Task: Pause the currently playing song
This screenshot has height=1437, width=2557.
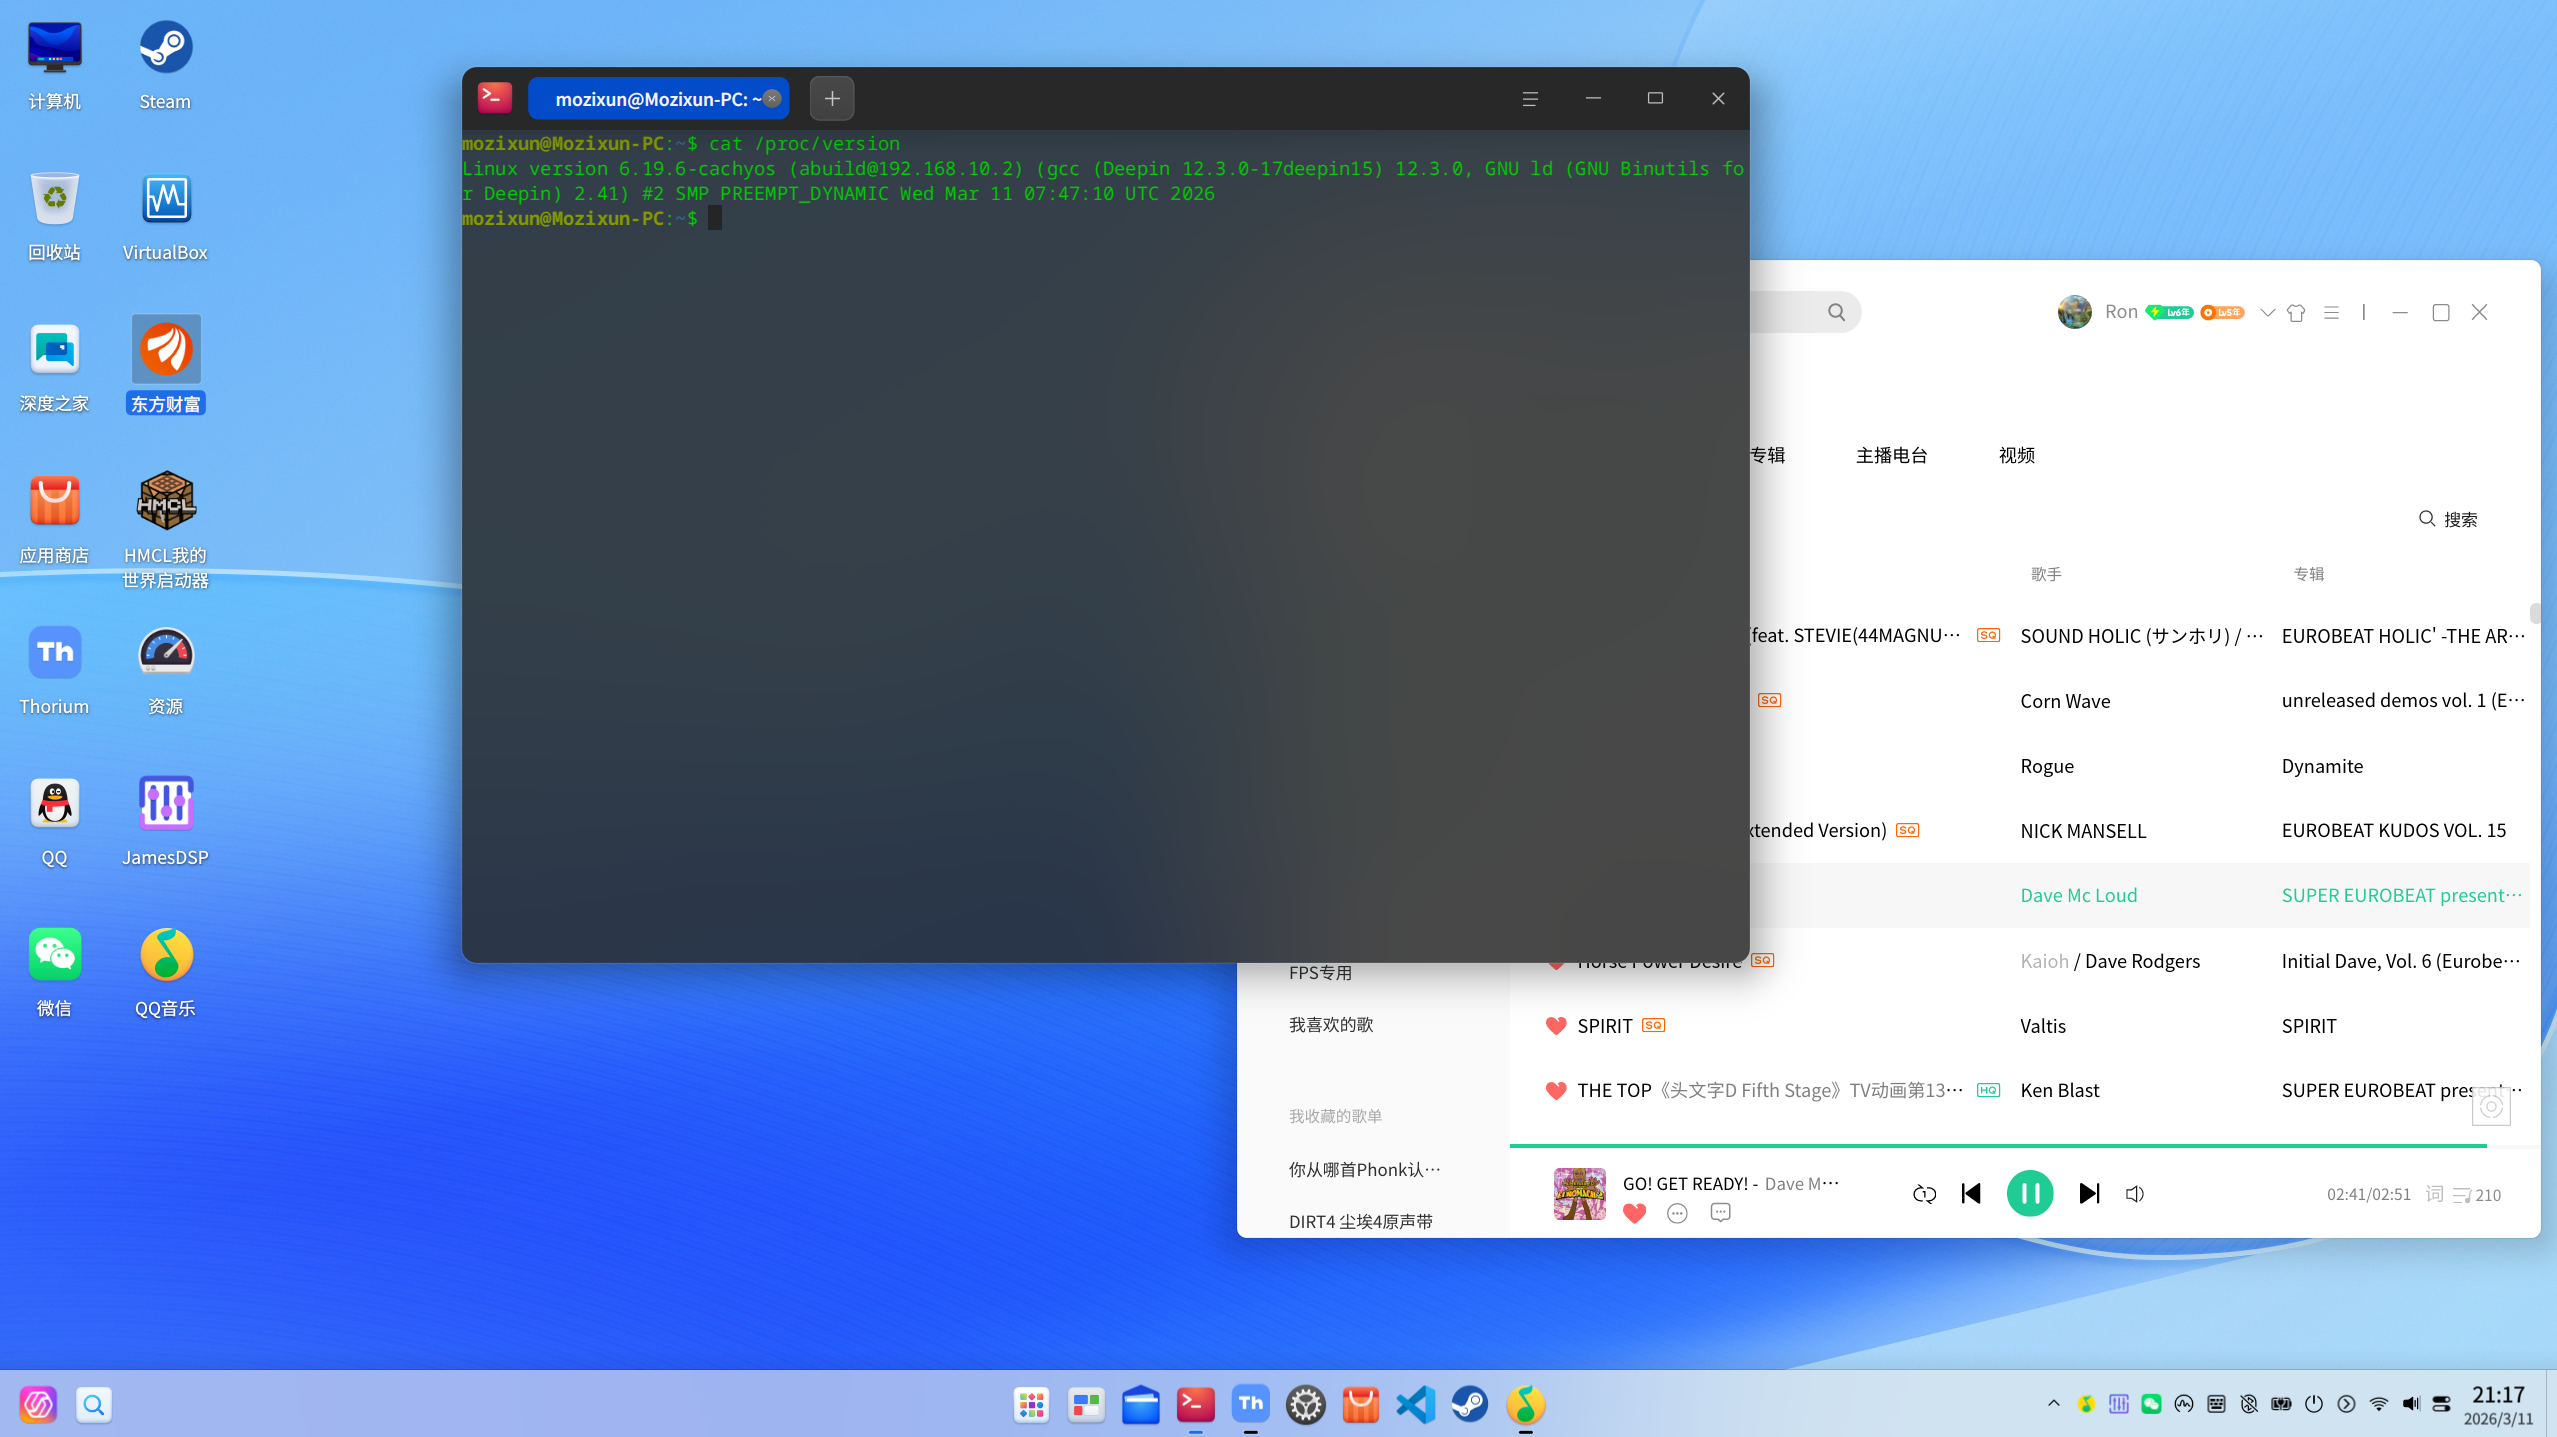Action: point(2029,1193)
